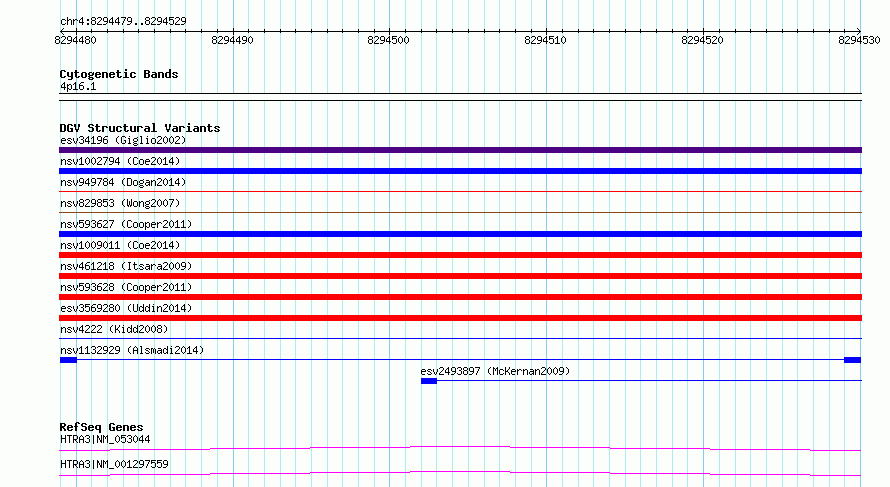Select the red esv3569280 variant bar
Image resolution: width=890 pixels, height=487 pixels.
click(460, 318)
